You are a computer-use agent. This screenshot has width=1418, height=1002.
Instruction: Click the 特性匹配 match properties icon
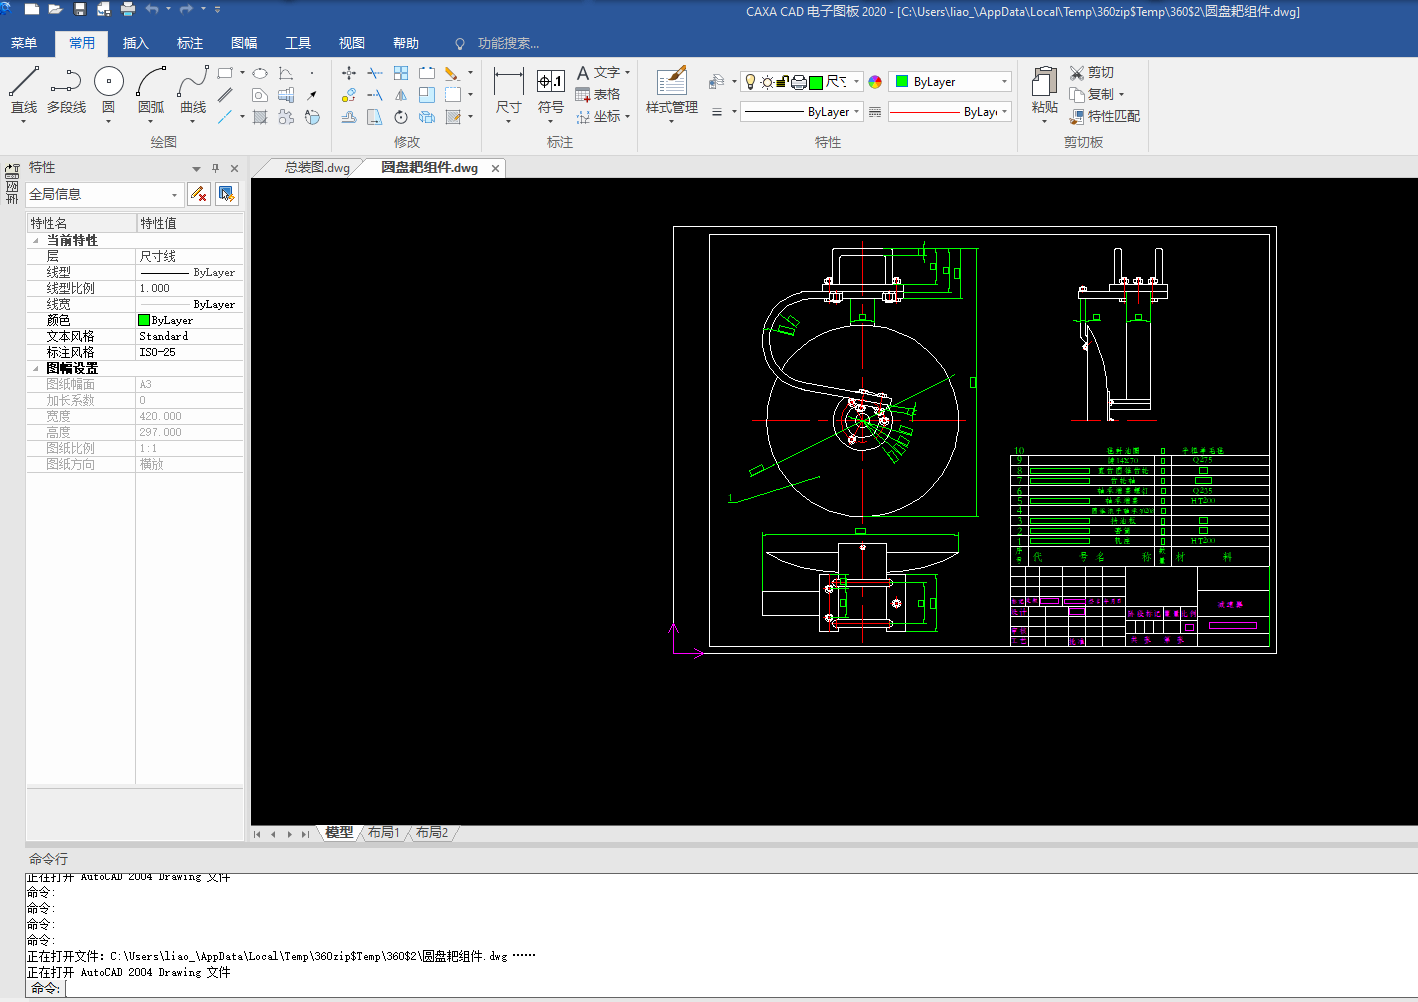1077,117
